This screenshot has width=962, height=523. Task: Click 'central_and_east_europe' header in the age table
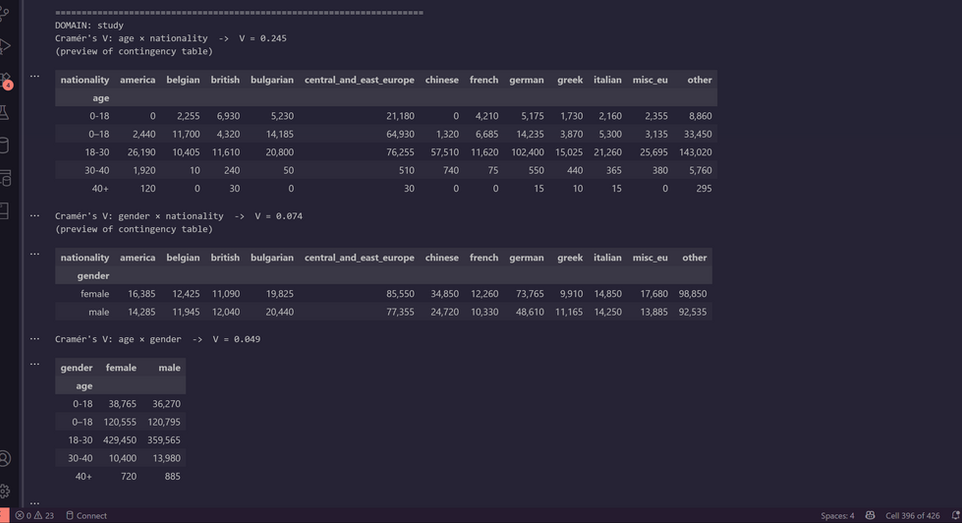coord(359,80)
